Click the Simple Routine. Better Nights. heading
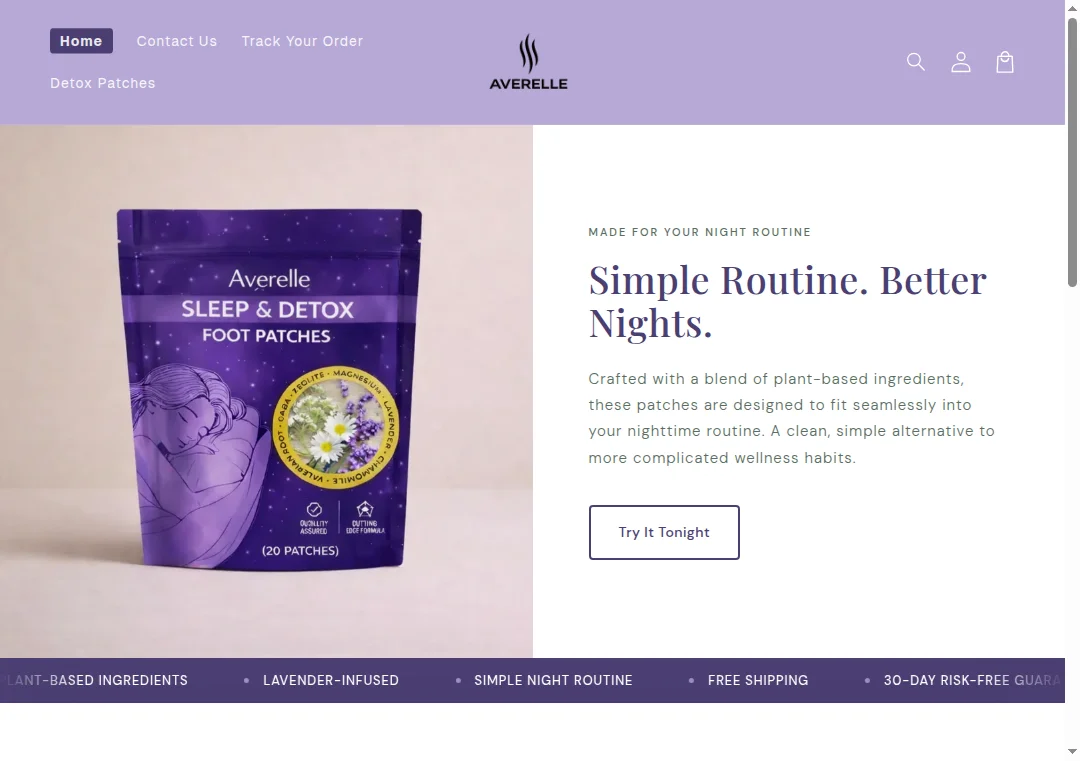 pyautogui.click(x=787, y=301)
